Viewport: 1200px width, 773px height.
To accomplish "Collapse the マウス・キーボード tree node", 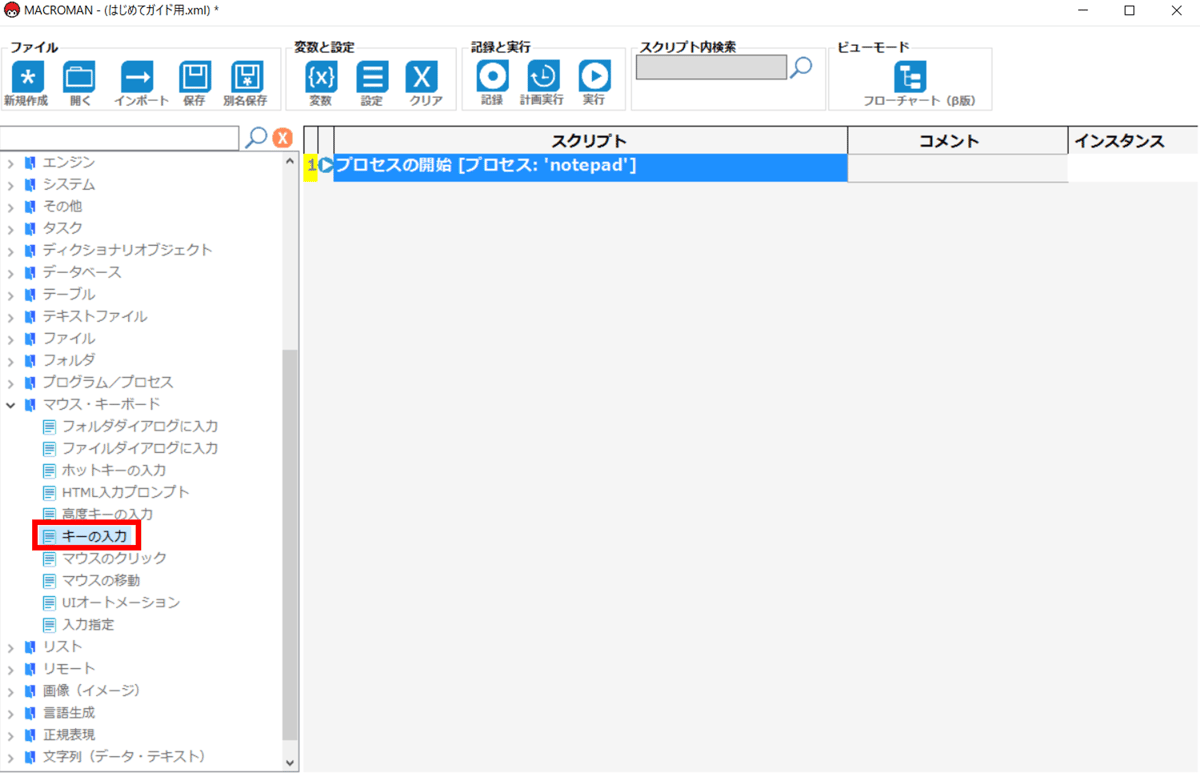I will (x=11, y=405).
